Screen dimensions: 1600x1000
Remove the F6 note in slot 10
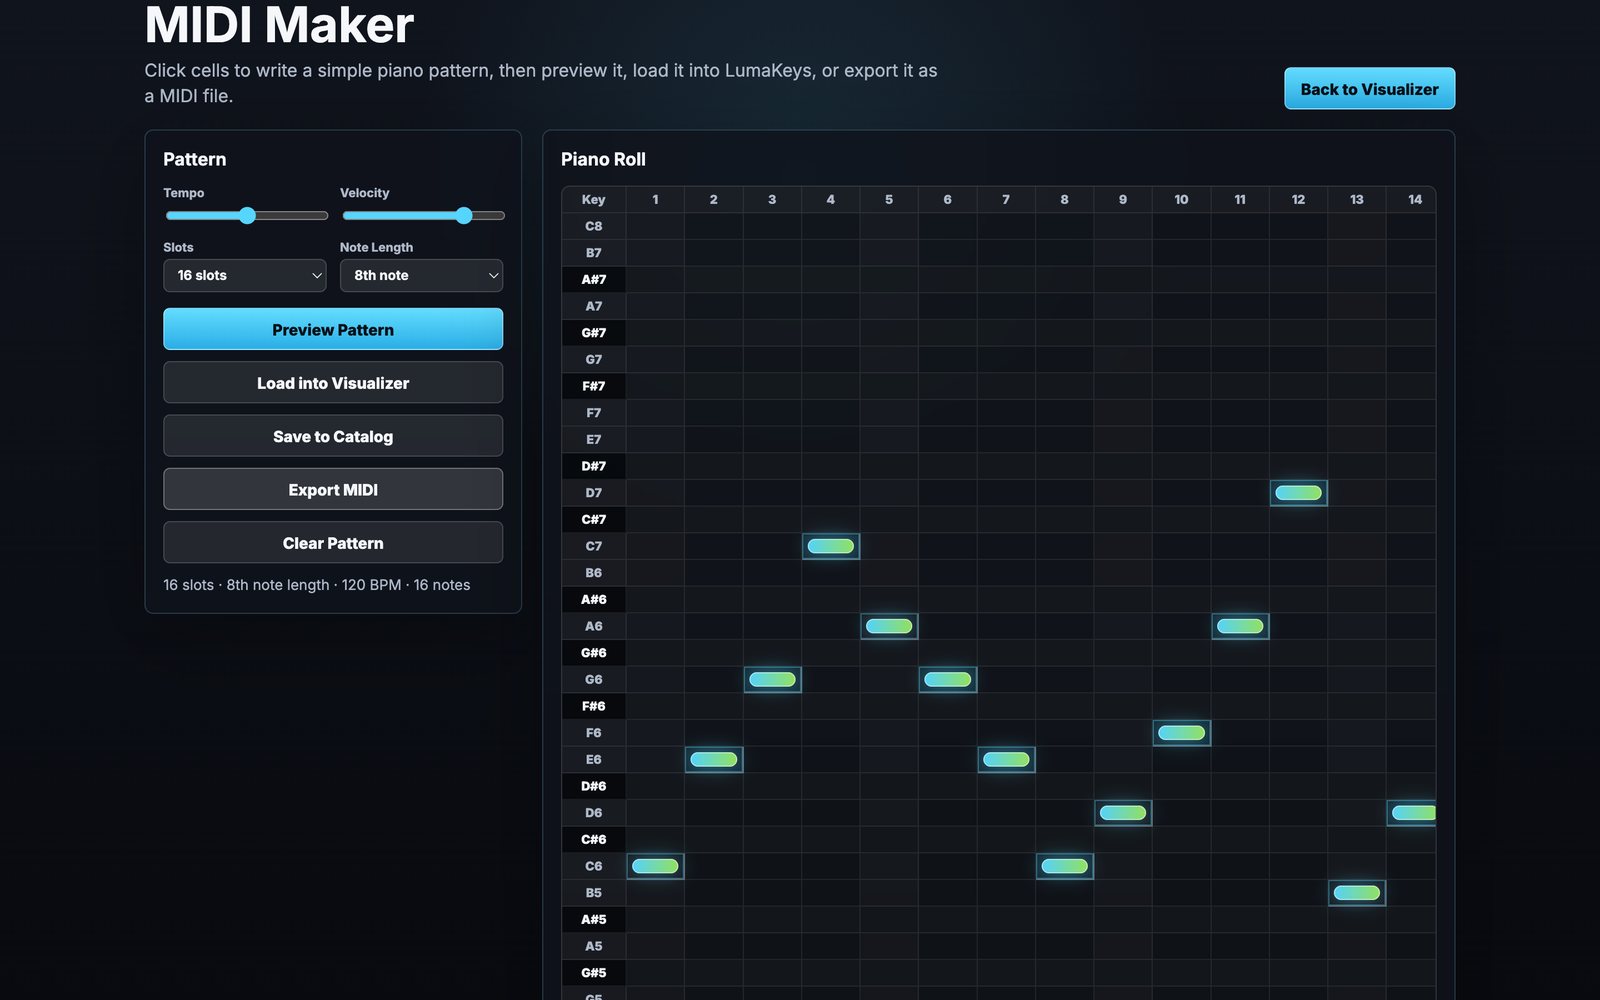1182,733
